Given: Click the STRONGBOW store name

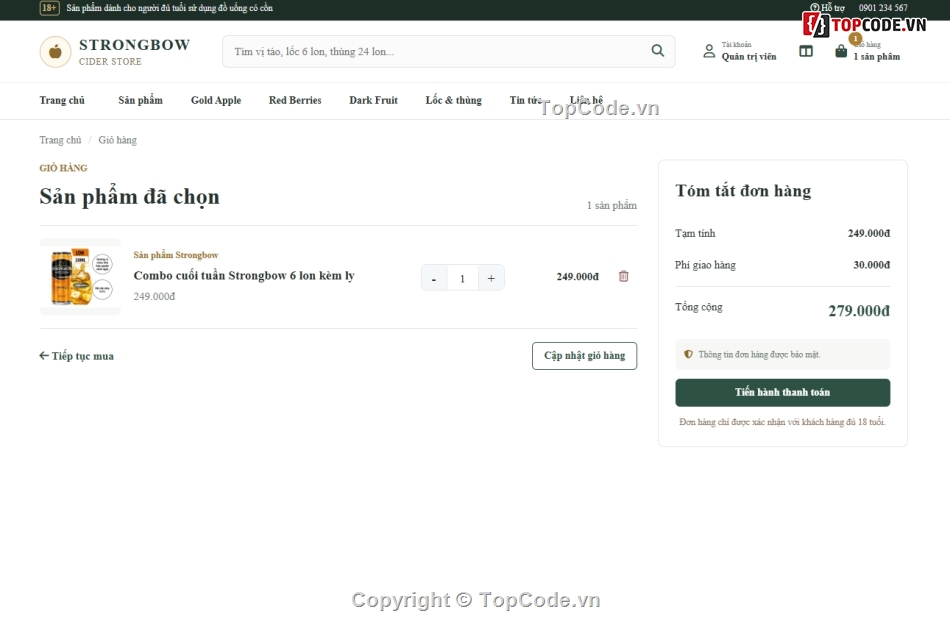Looking at the screenshot, I should (135, 45).
